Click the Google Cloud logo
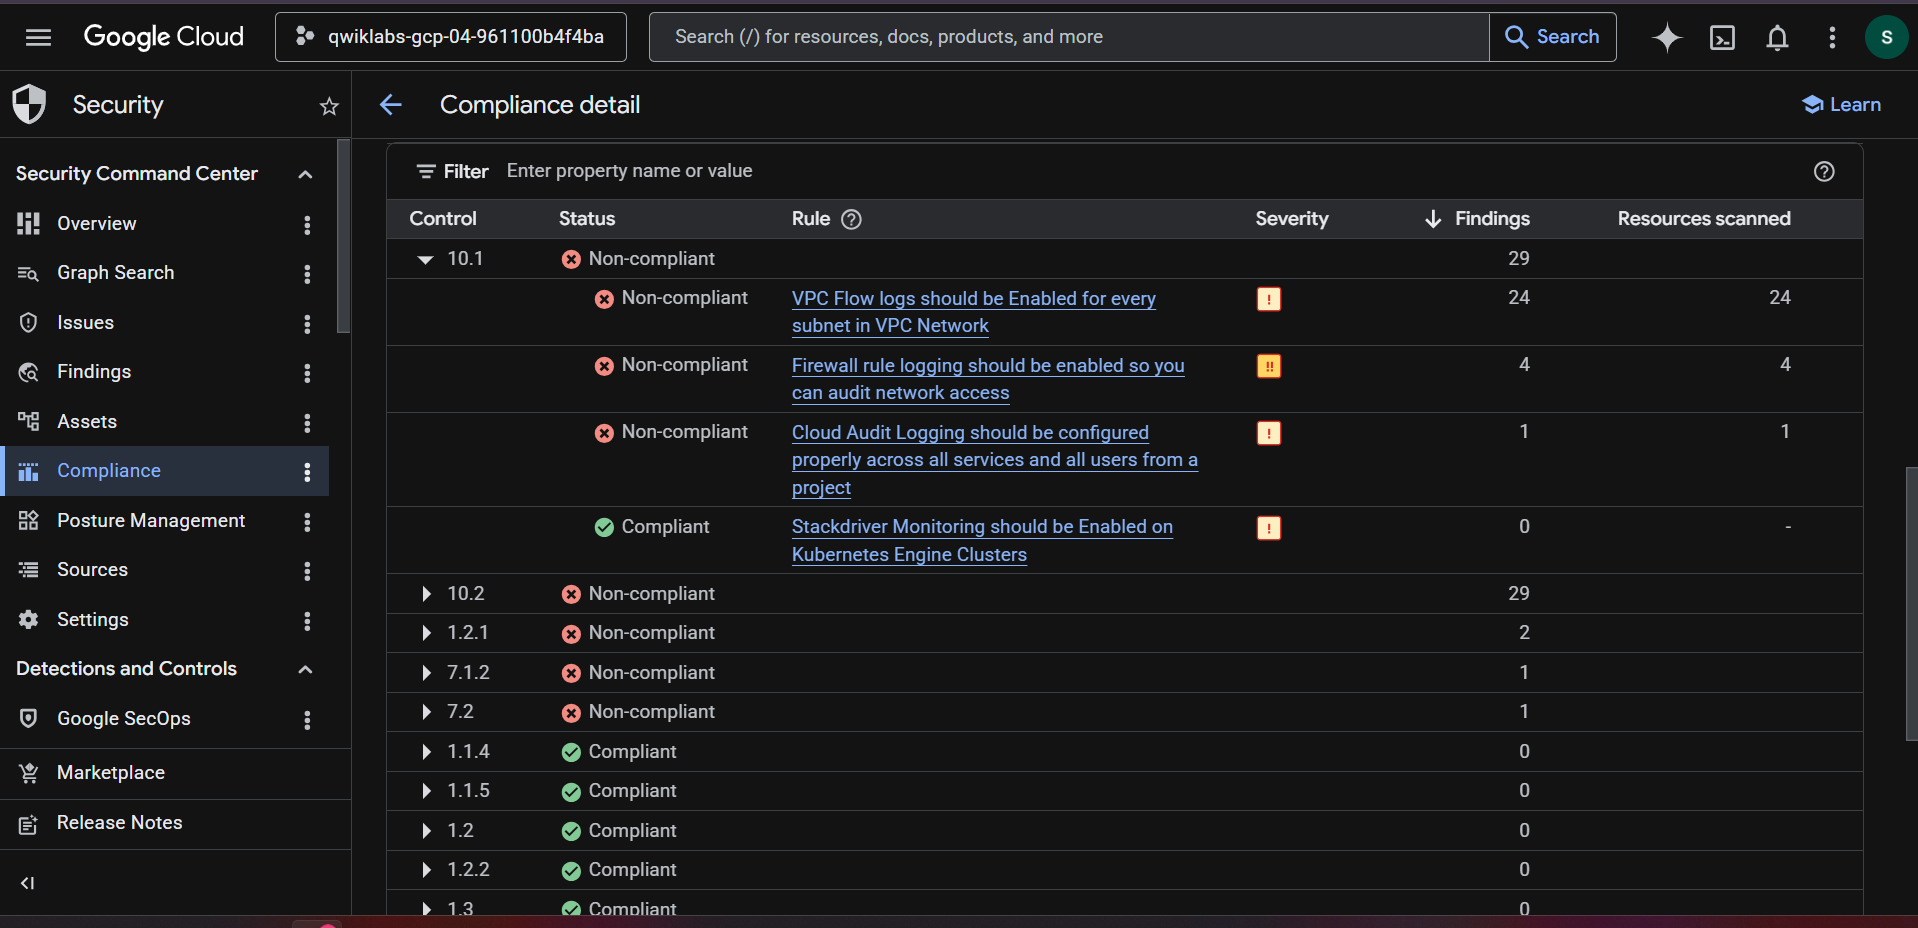The image size is (1918, 928). (x=163, y=37)
